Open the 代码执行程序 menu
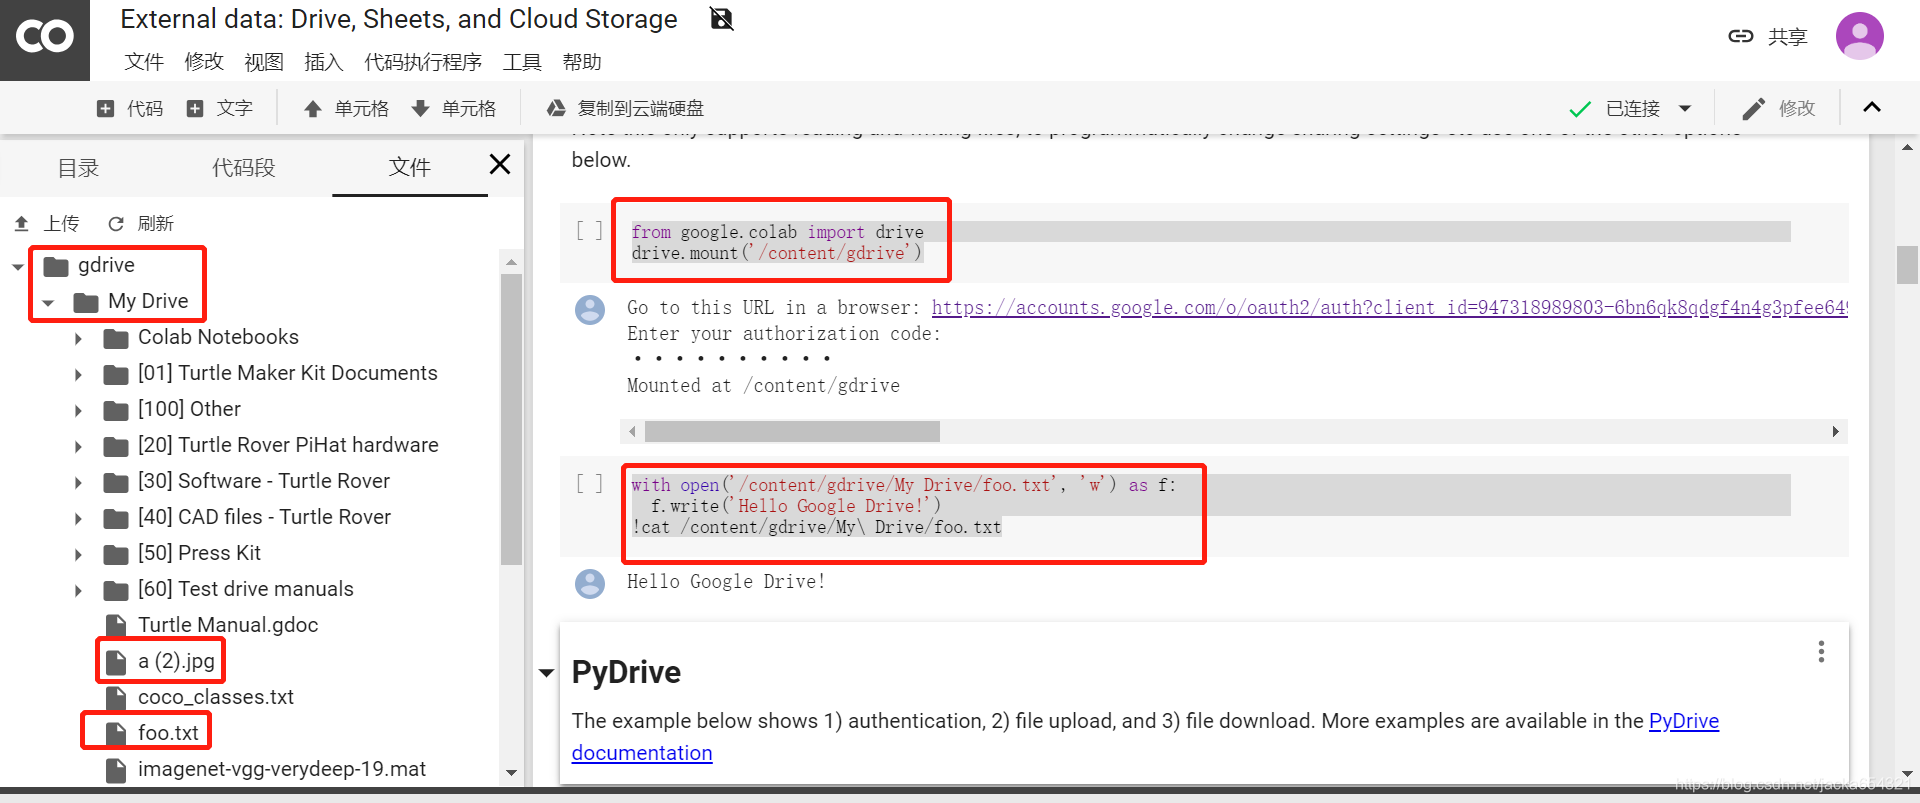This screenshot has height=803, width=1920. coord(423,62)
